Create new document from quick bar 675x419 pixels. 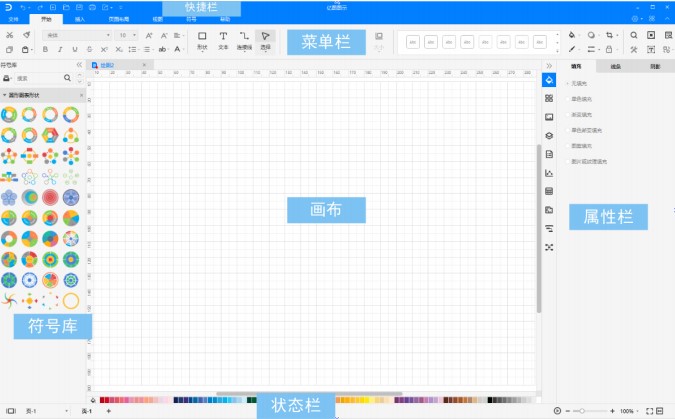pyautogui.click(x=53, y=7)
